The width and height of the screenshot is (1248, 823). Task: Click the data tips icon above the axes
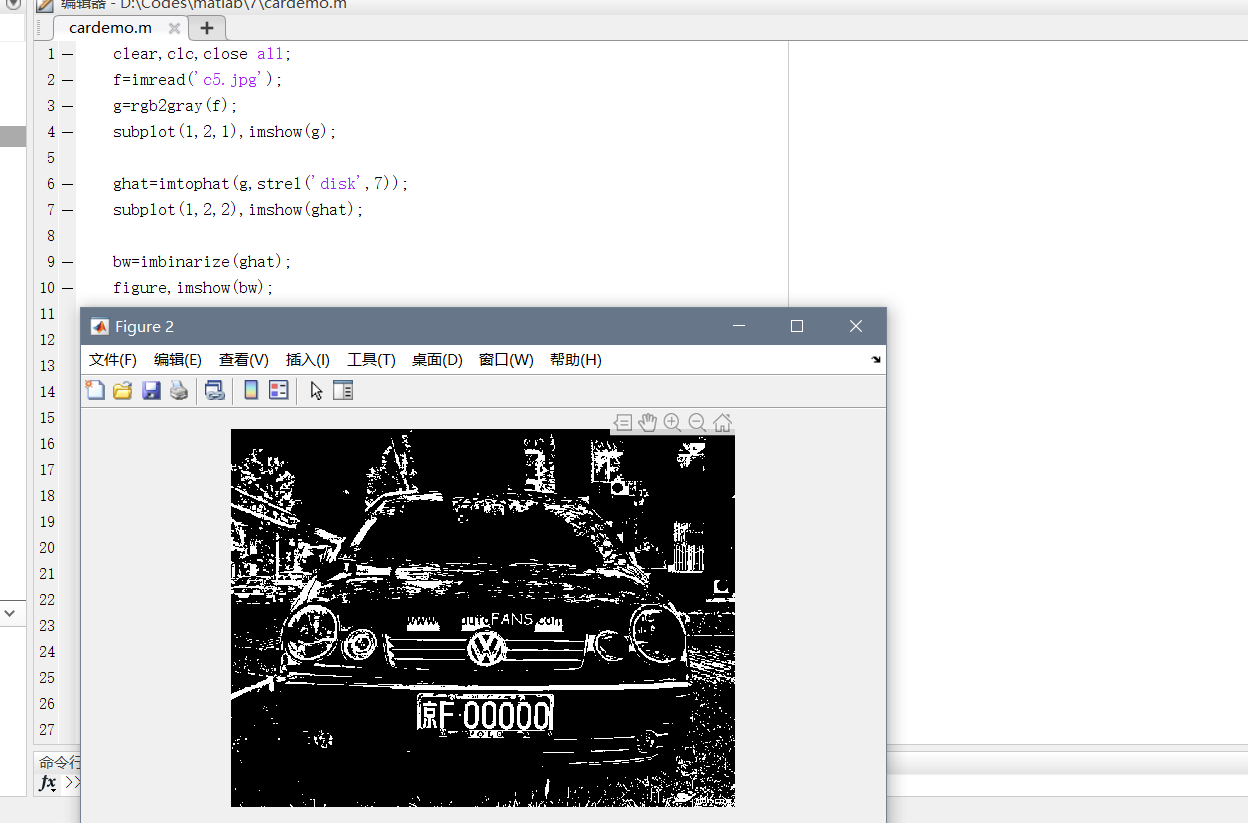point(622,423)
